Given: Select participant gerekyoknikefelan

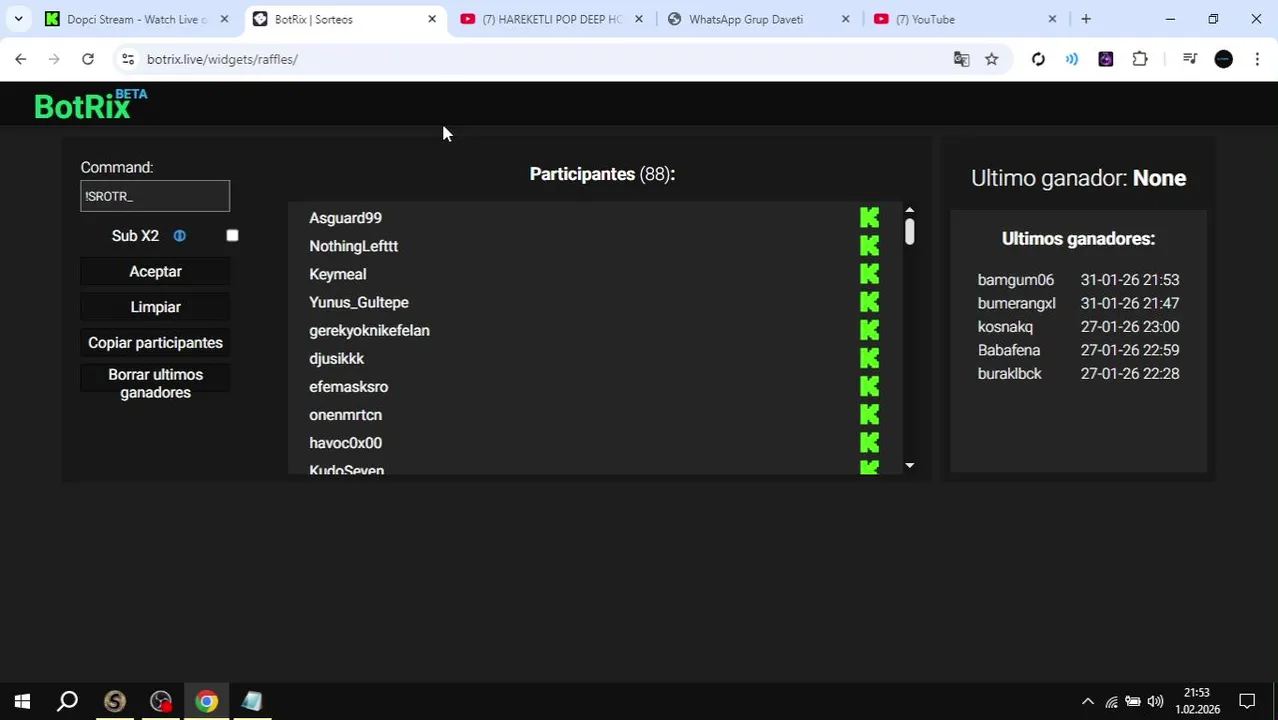Looking at the screenshot, I should point(369,330).
